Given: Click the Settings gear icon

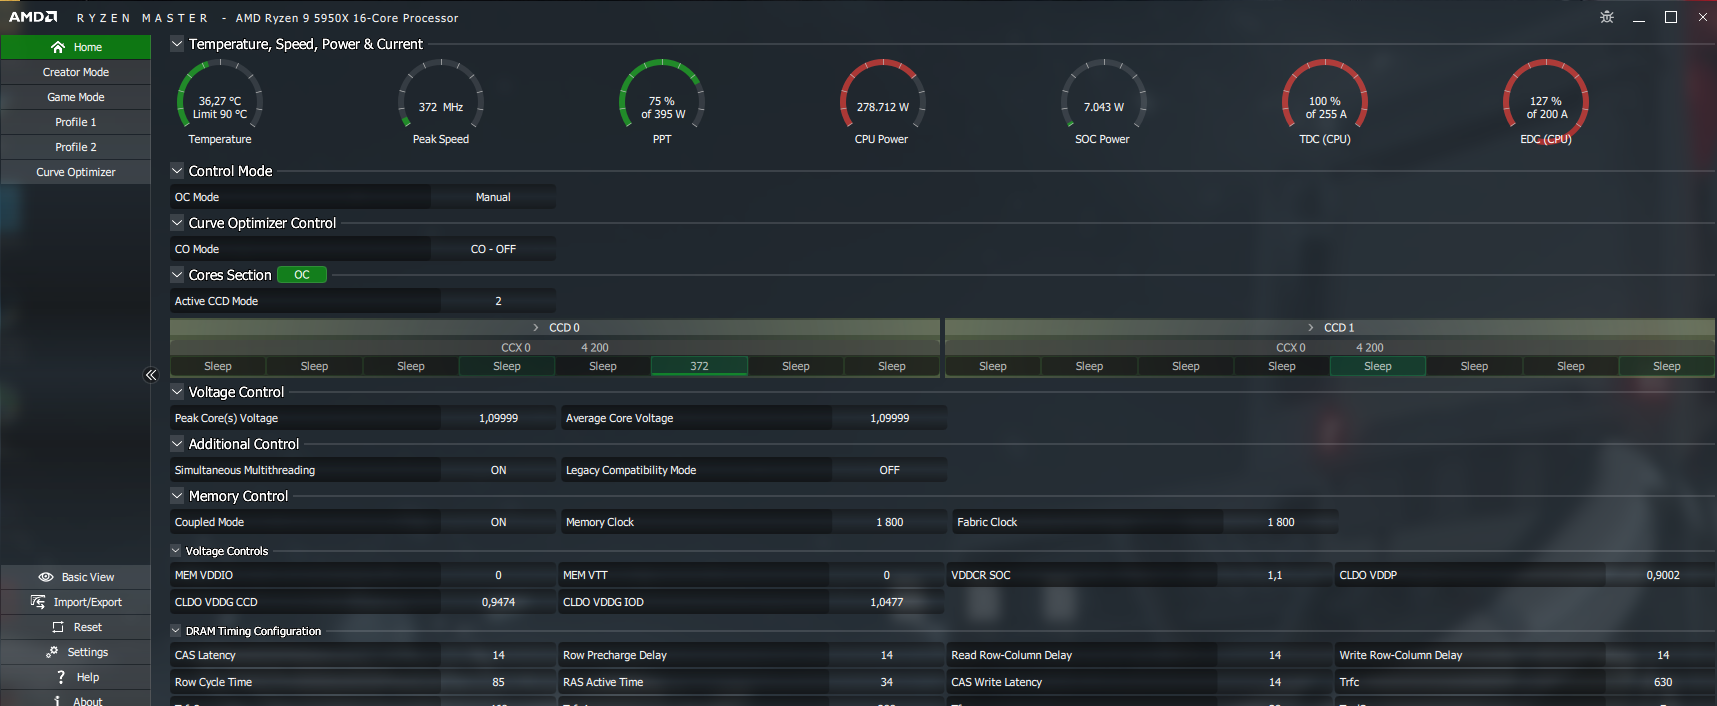Looking at the screenshot, I should (52, 652).
